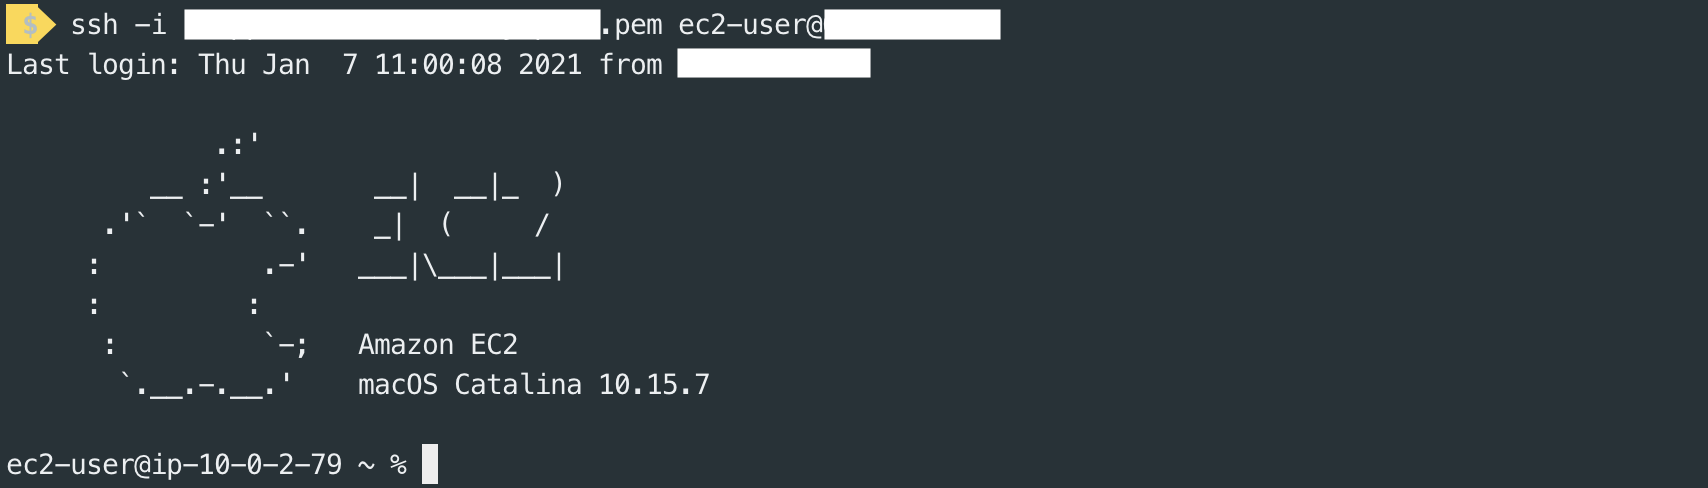Click the redacted IP after "from"

(773, 65)
